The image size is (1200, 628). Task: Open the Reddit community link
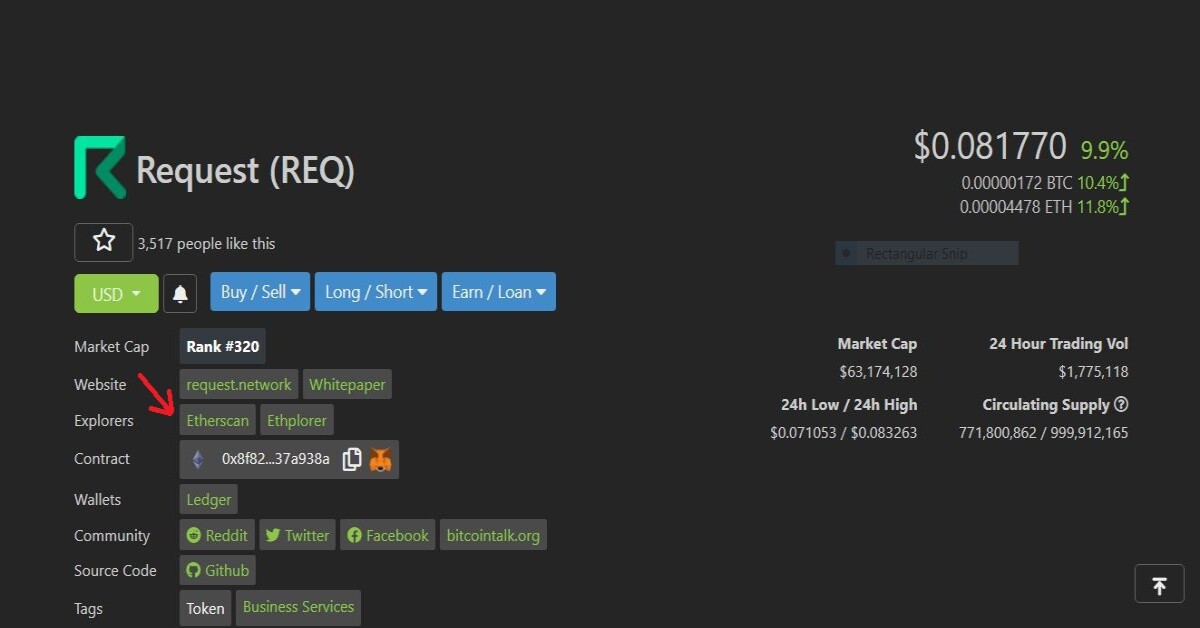pyautogui.click(x=217, y=535)
